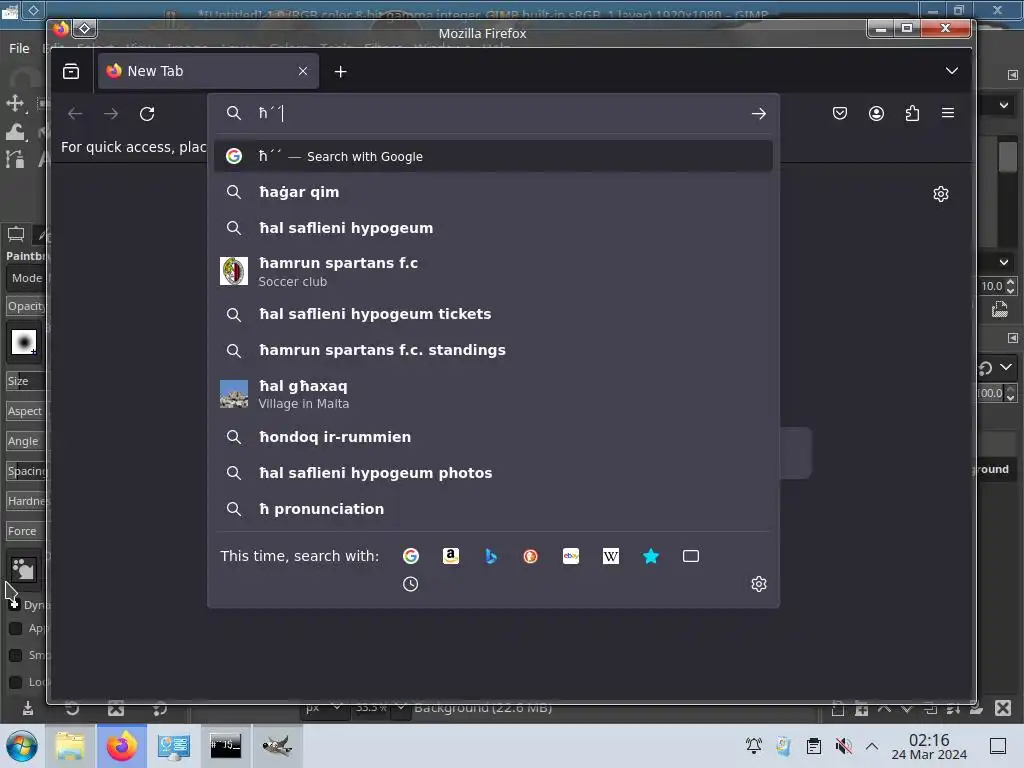Select the GIMP Move tool
This screenshot has height=768, width=1024.
coord(14,103)
